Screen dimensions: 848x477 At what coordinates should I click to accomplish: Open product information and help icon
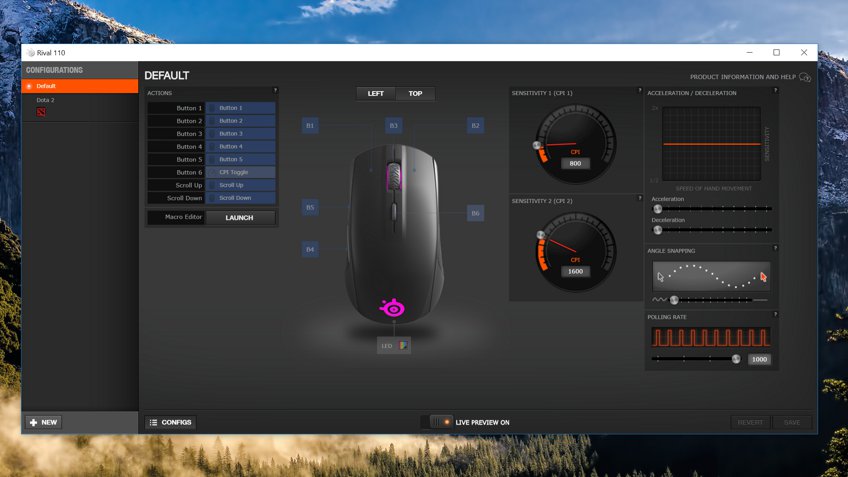point(805,77)
